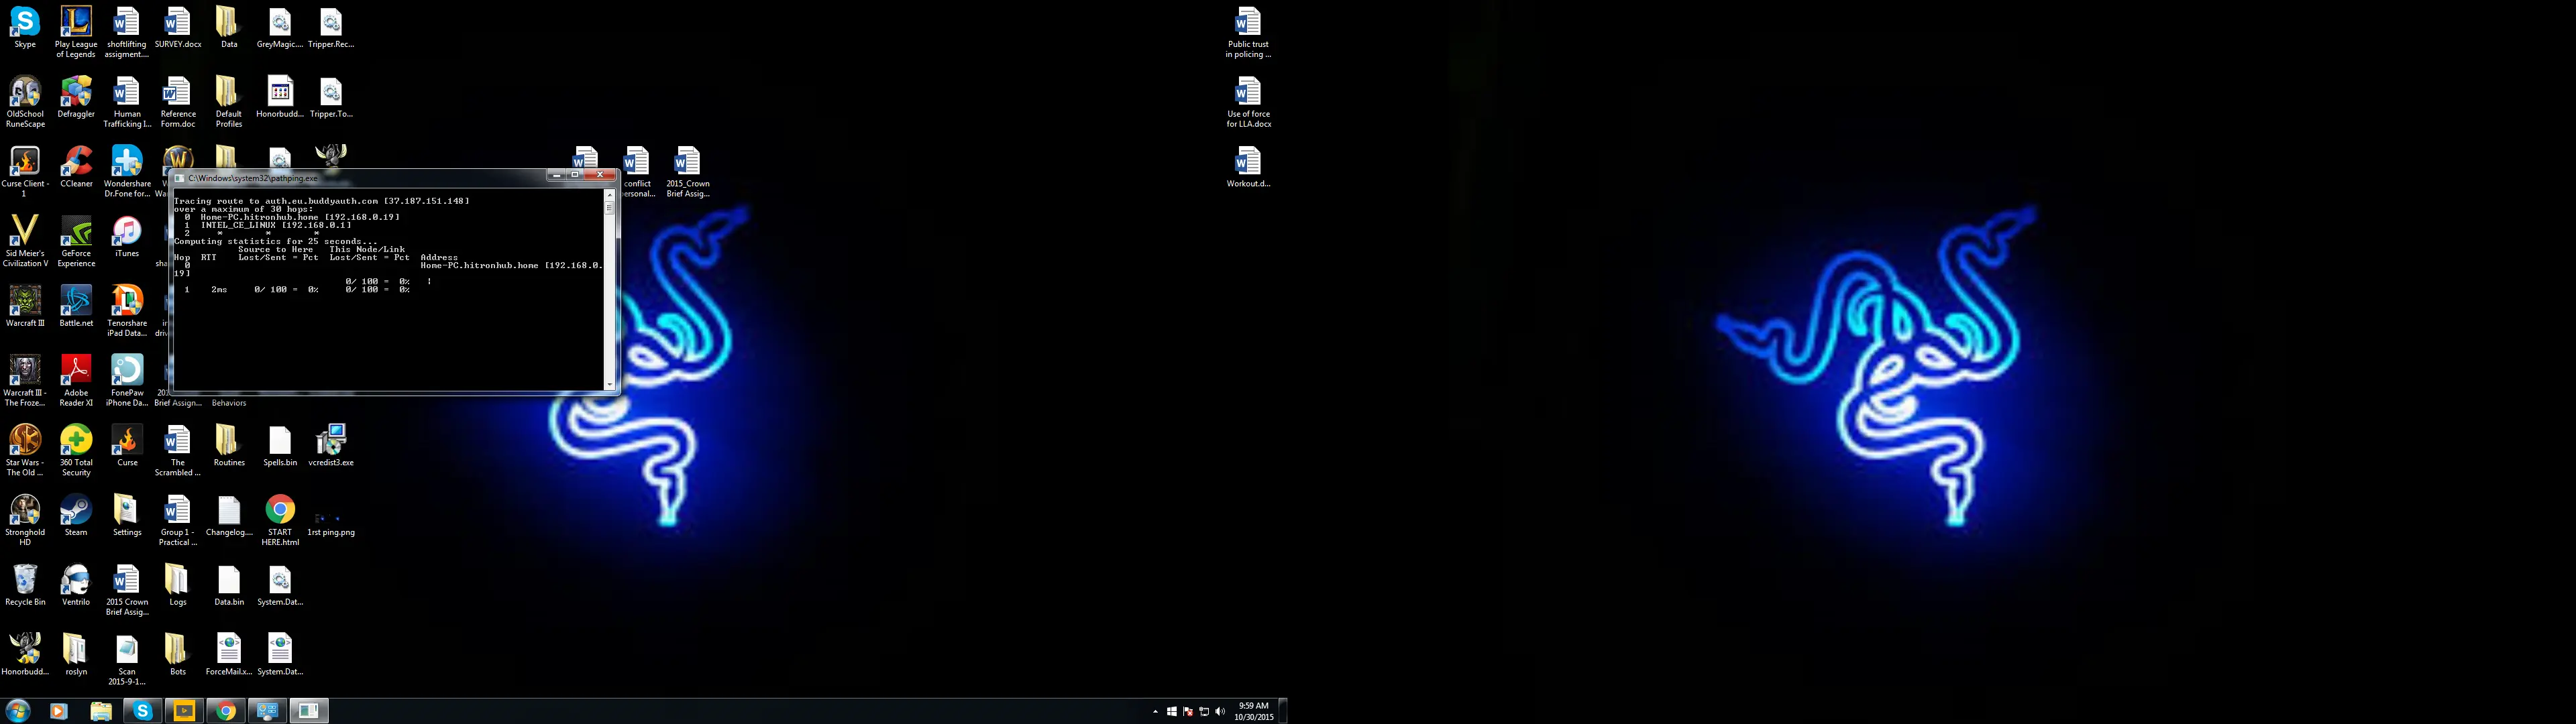The image size is (2576, 724).
Task: Open network connection tray icon
Action: [1204, 712]
